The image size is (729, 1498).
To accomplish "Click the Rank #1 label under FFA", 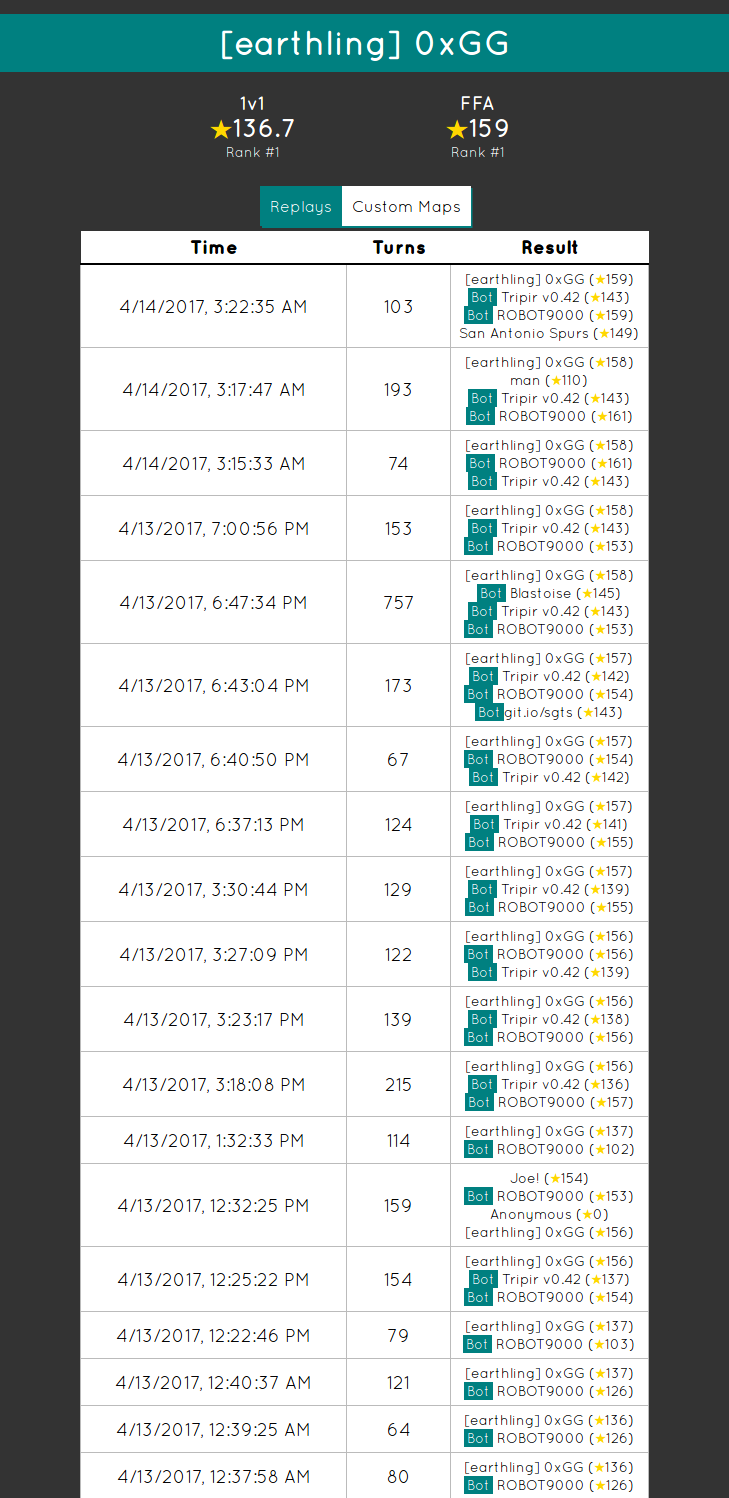I will pos(477,153).
